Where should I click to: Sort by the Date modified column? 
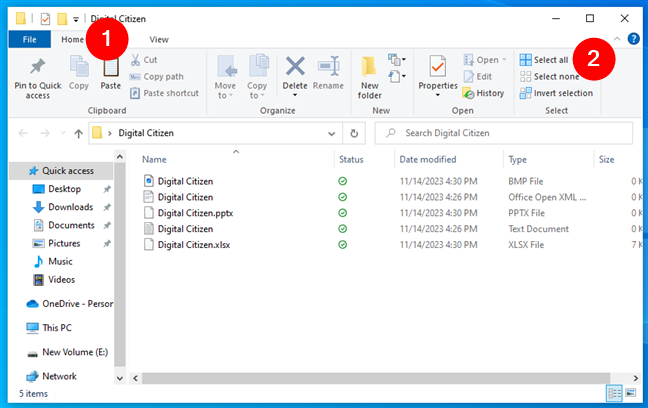coord(428,160)
